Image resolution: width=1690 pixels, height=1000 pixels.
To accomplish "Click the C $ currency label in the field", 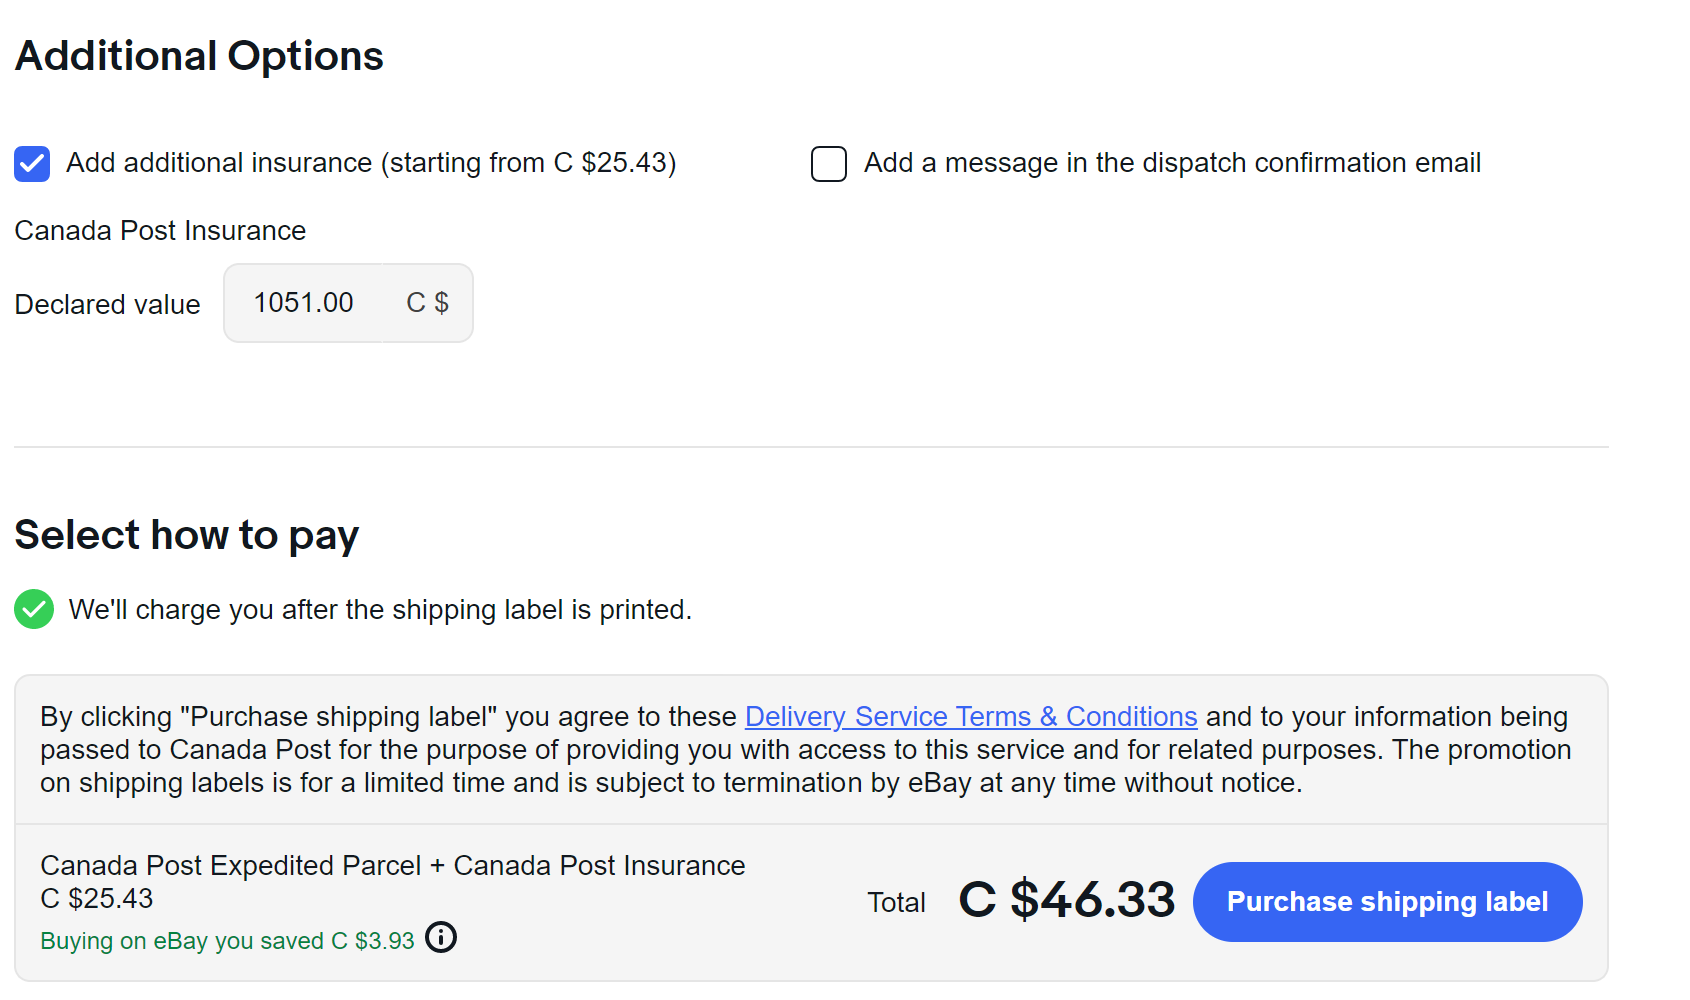I will pyautogui.click(x=427, y=302).
